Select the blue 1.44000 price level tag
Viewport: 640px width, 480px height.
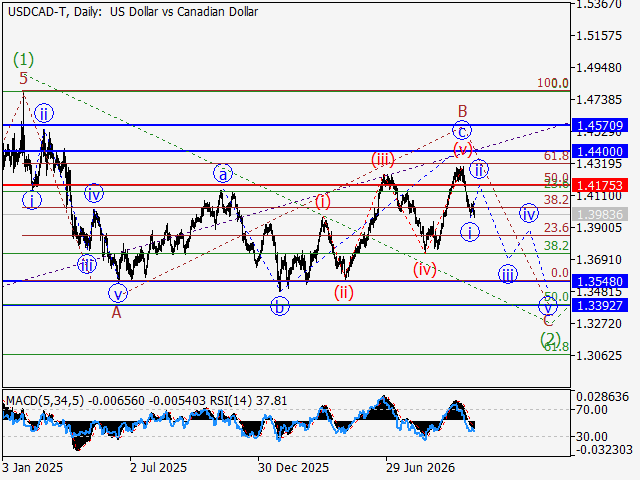[x=600, y=151]
